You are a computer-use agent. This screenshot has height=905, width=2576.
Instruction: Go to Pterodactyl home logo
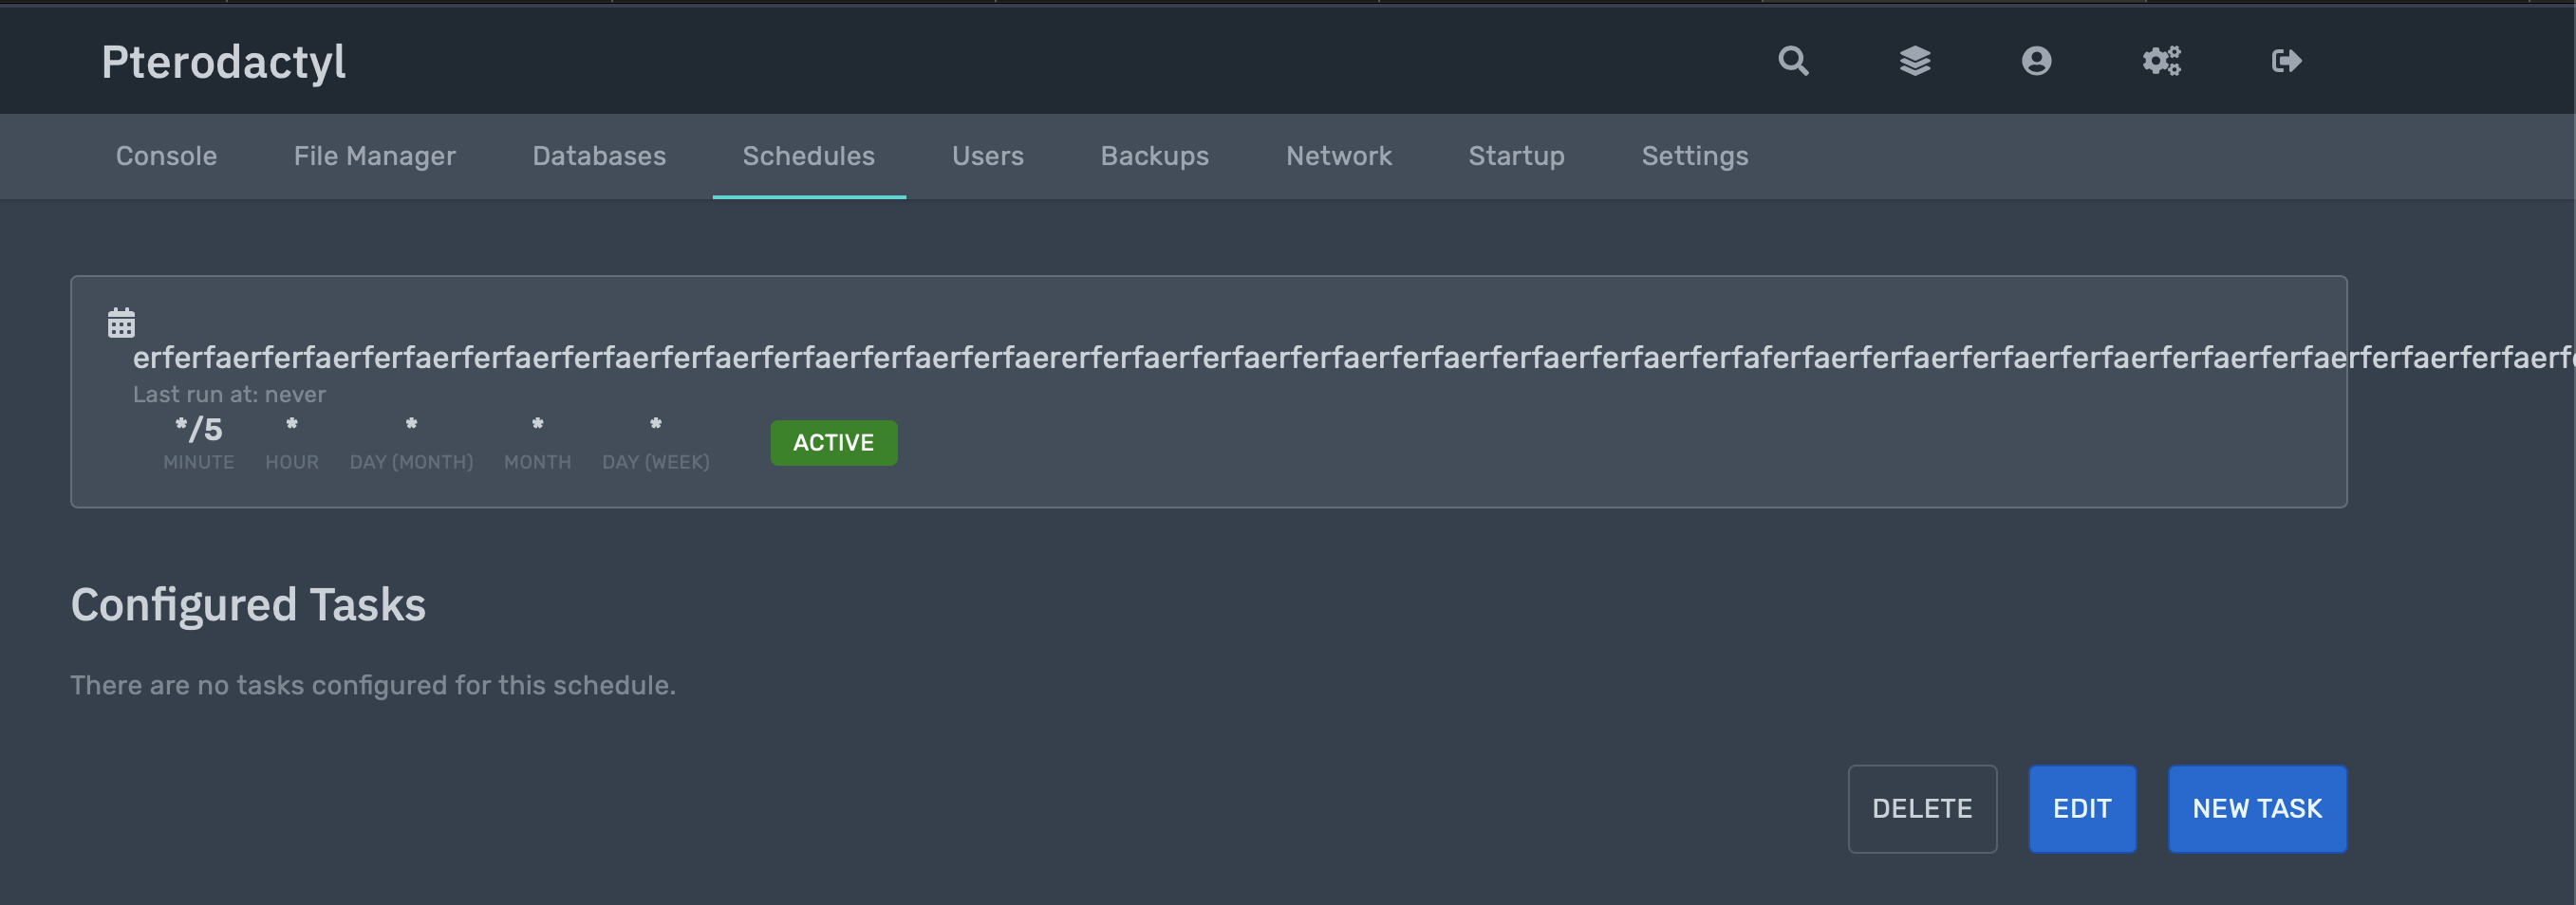tap(223, 62)
